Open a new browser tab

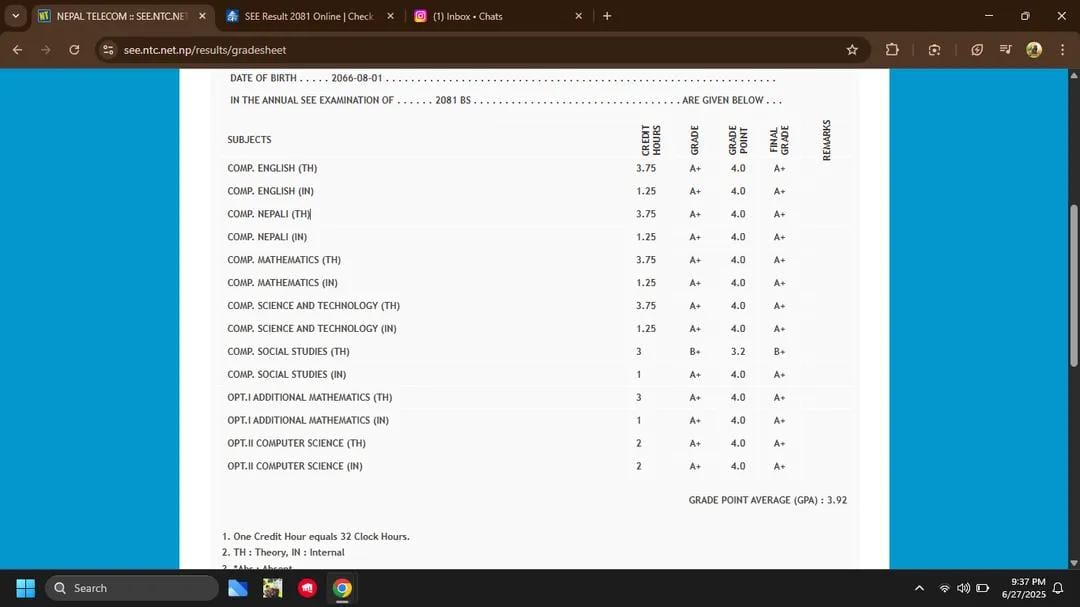(607, 16)
